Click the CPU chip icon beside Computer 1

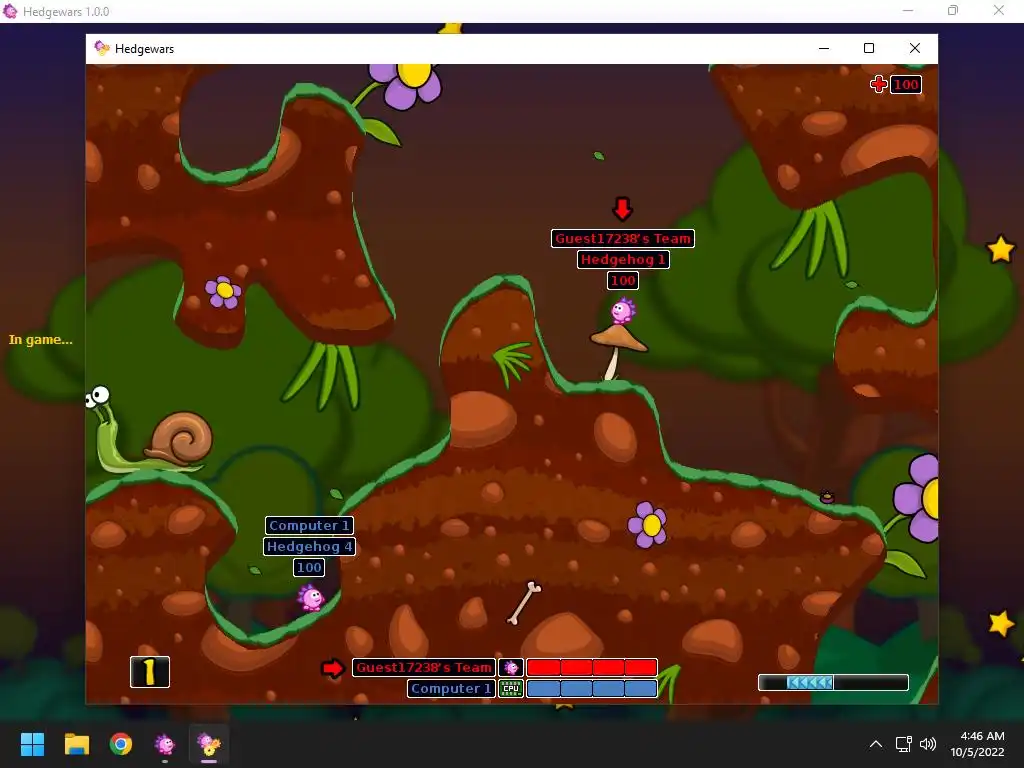pyautogui.click(x=511, y=688)
